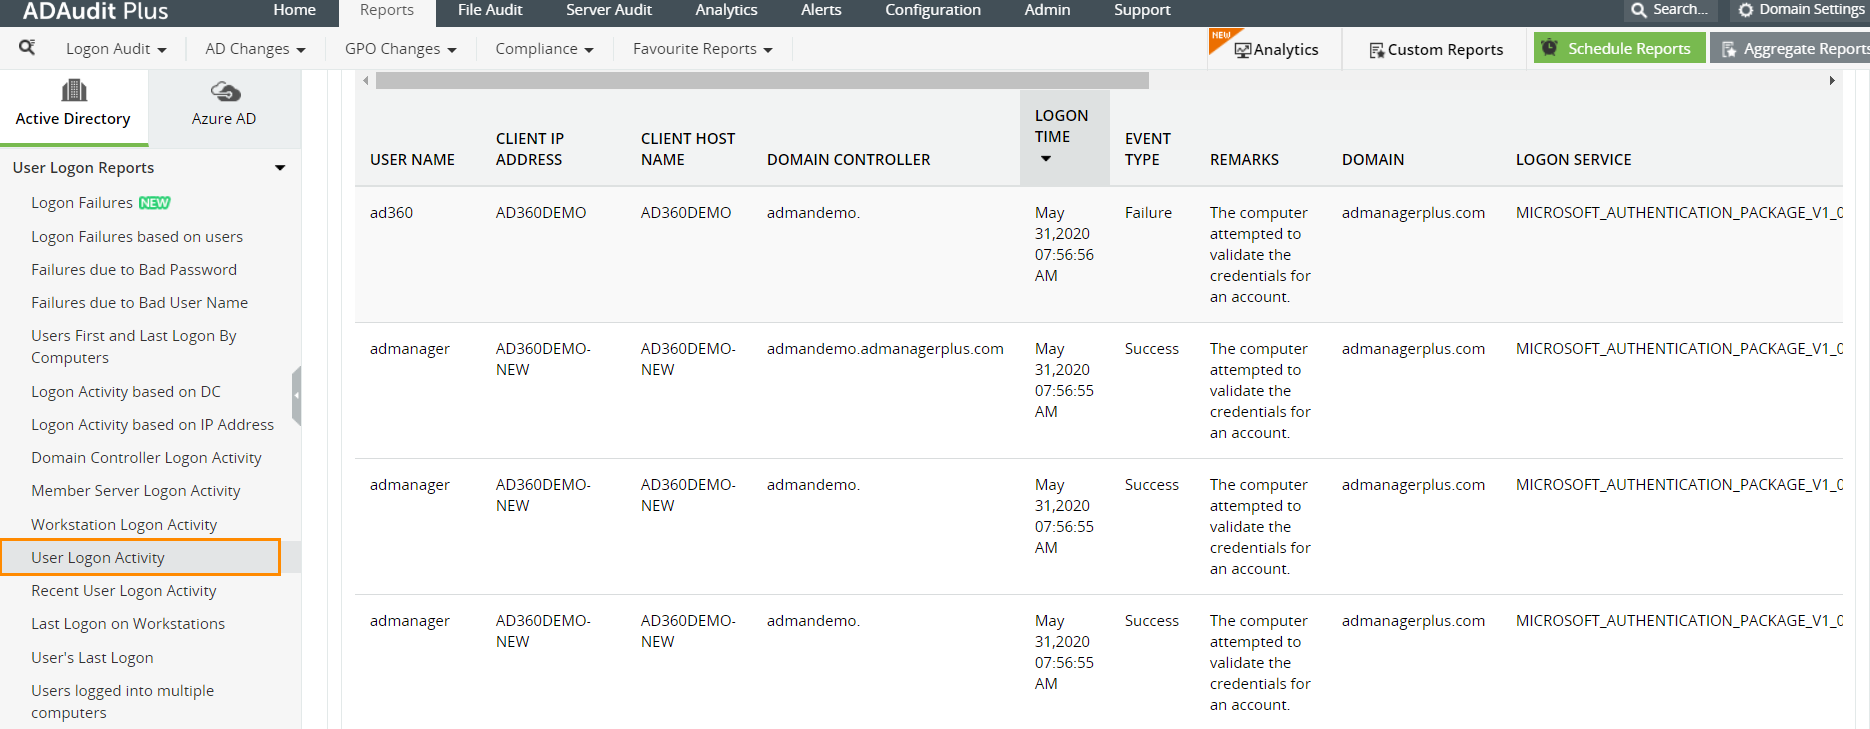1870x729 pixels.
Task: Click the CLIENT IP ADDRESS column header
Action: [530, 149]
